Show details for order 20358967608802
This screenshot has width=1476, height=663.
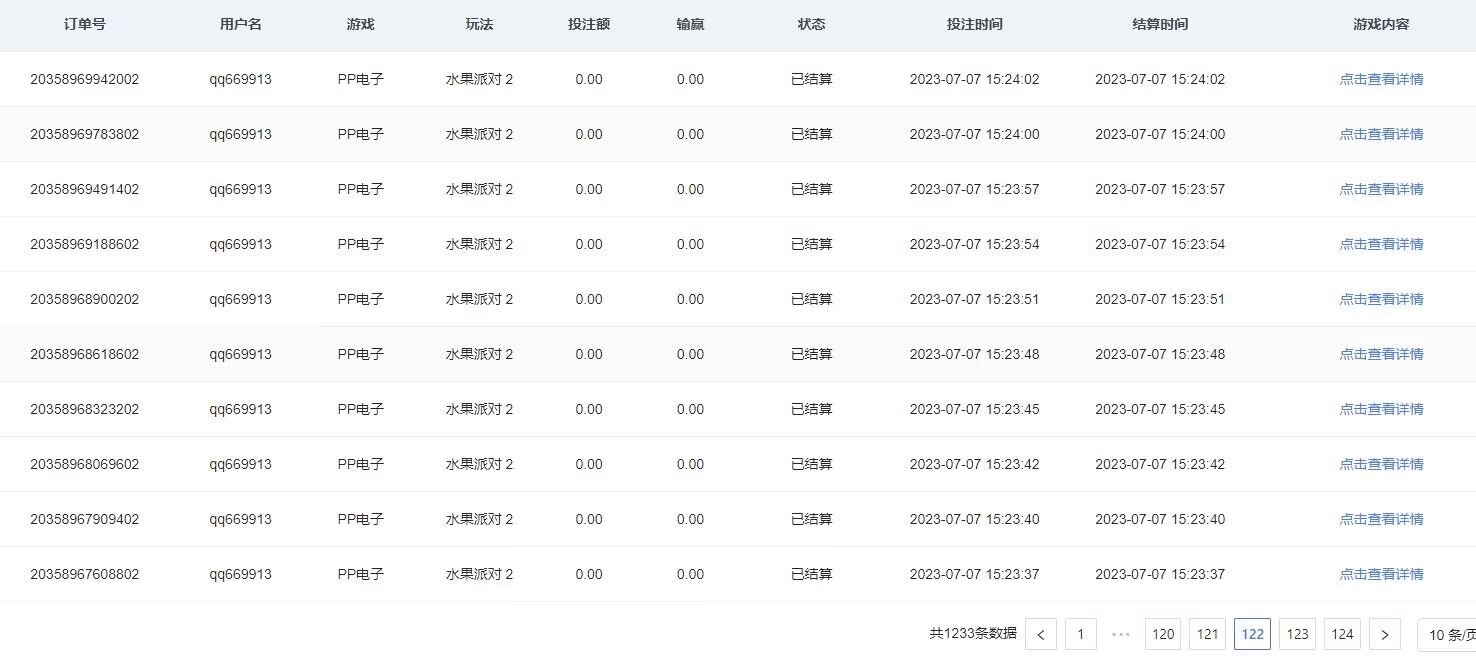[x=1381, y=574]
